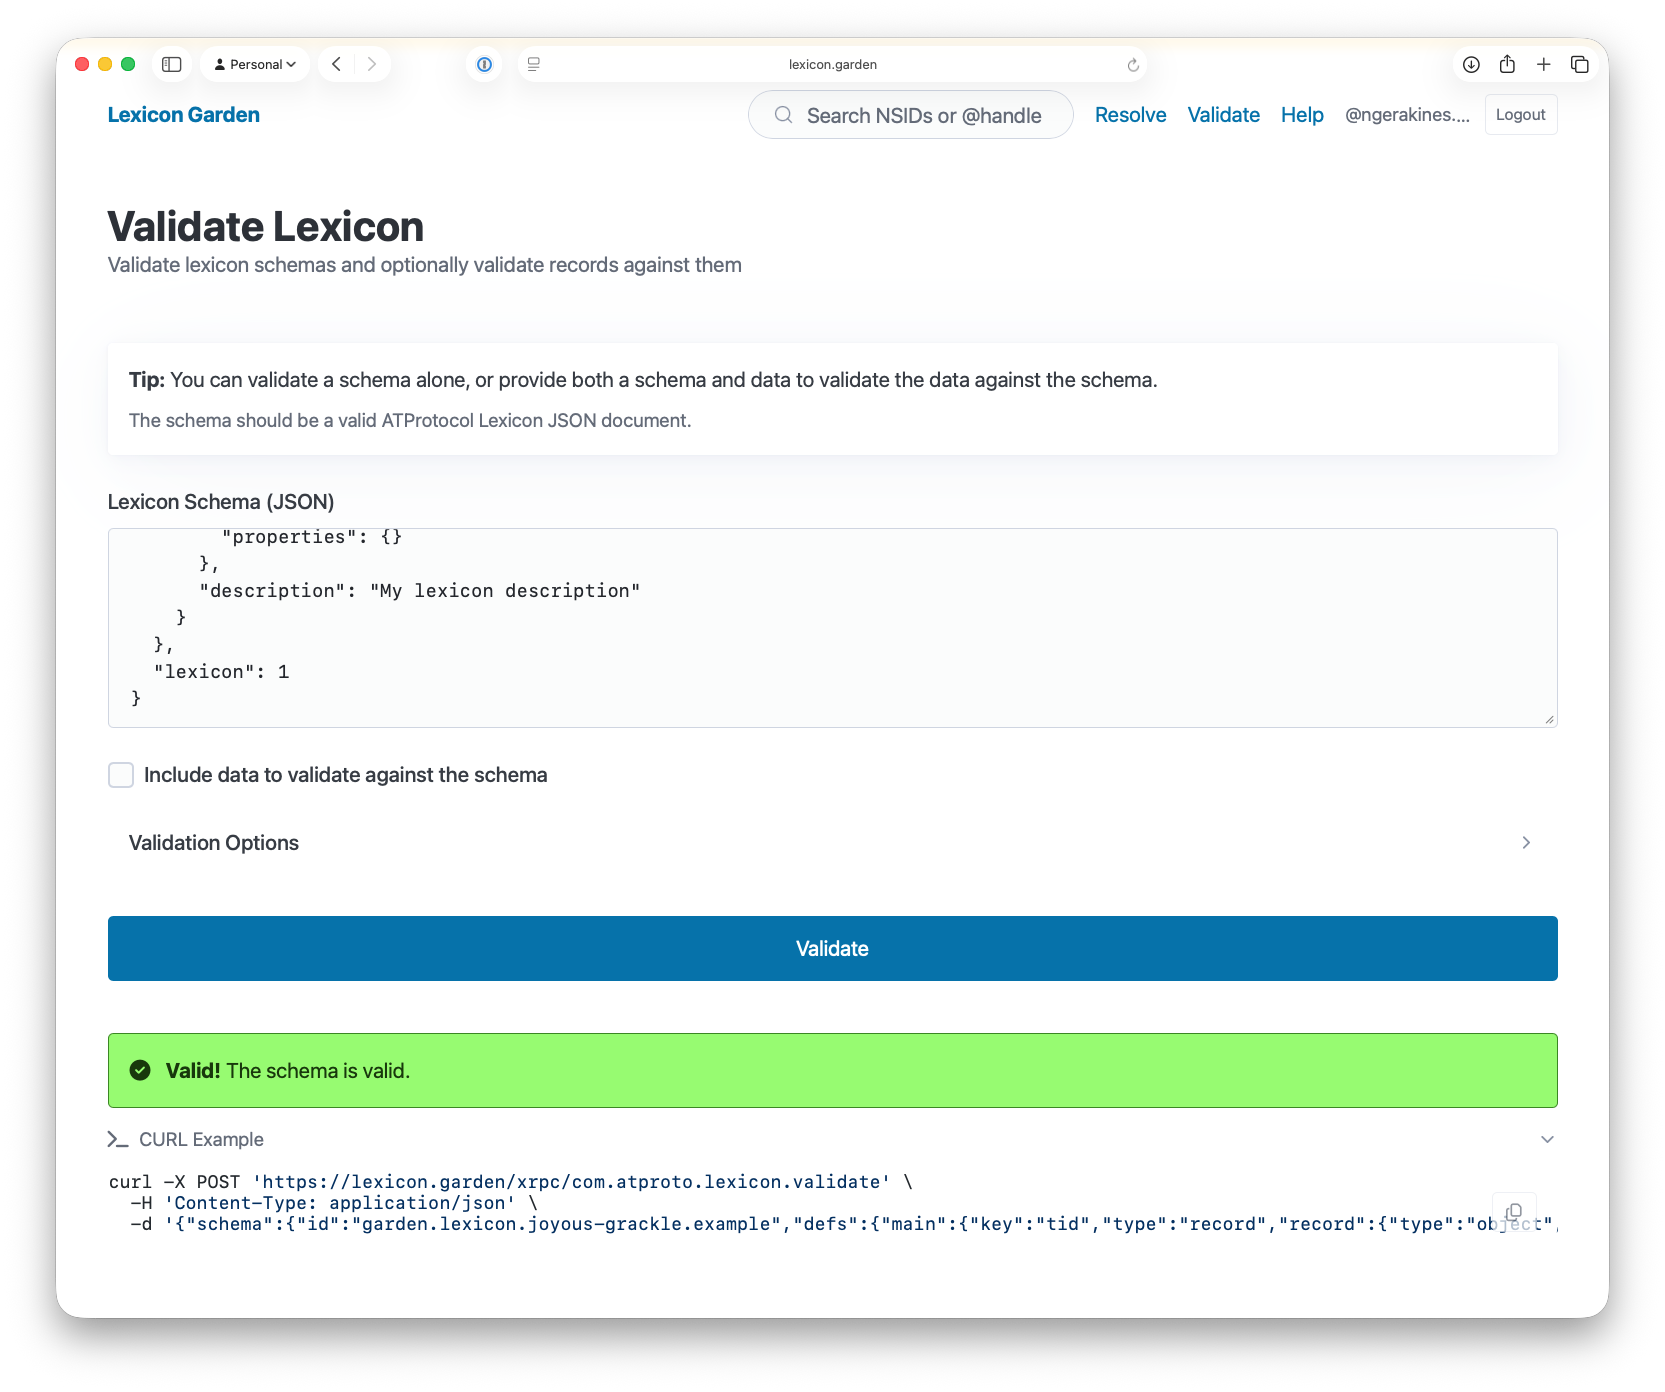Click the Safari sidebar toggle icon
The image size is (1665, 1392).
[x=172, y=64]
